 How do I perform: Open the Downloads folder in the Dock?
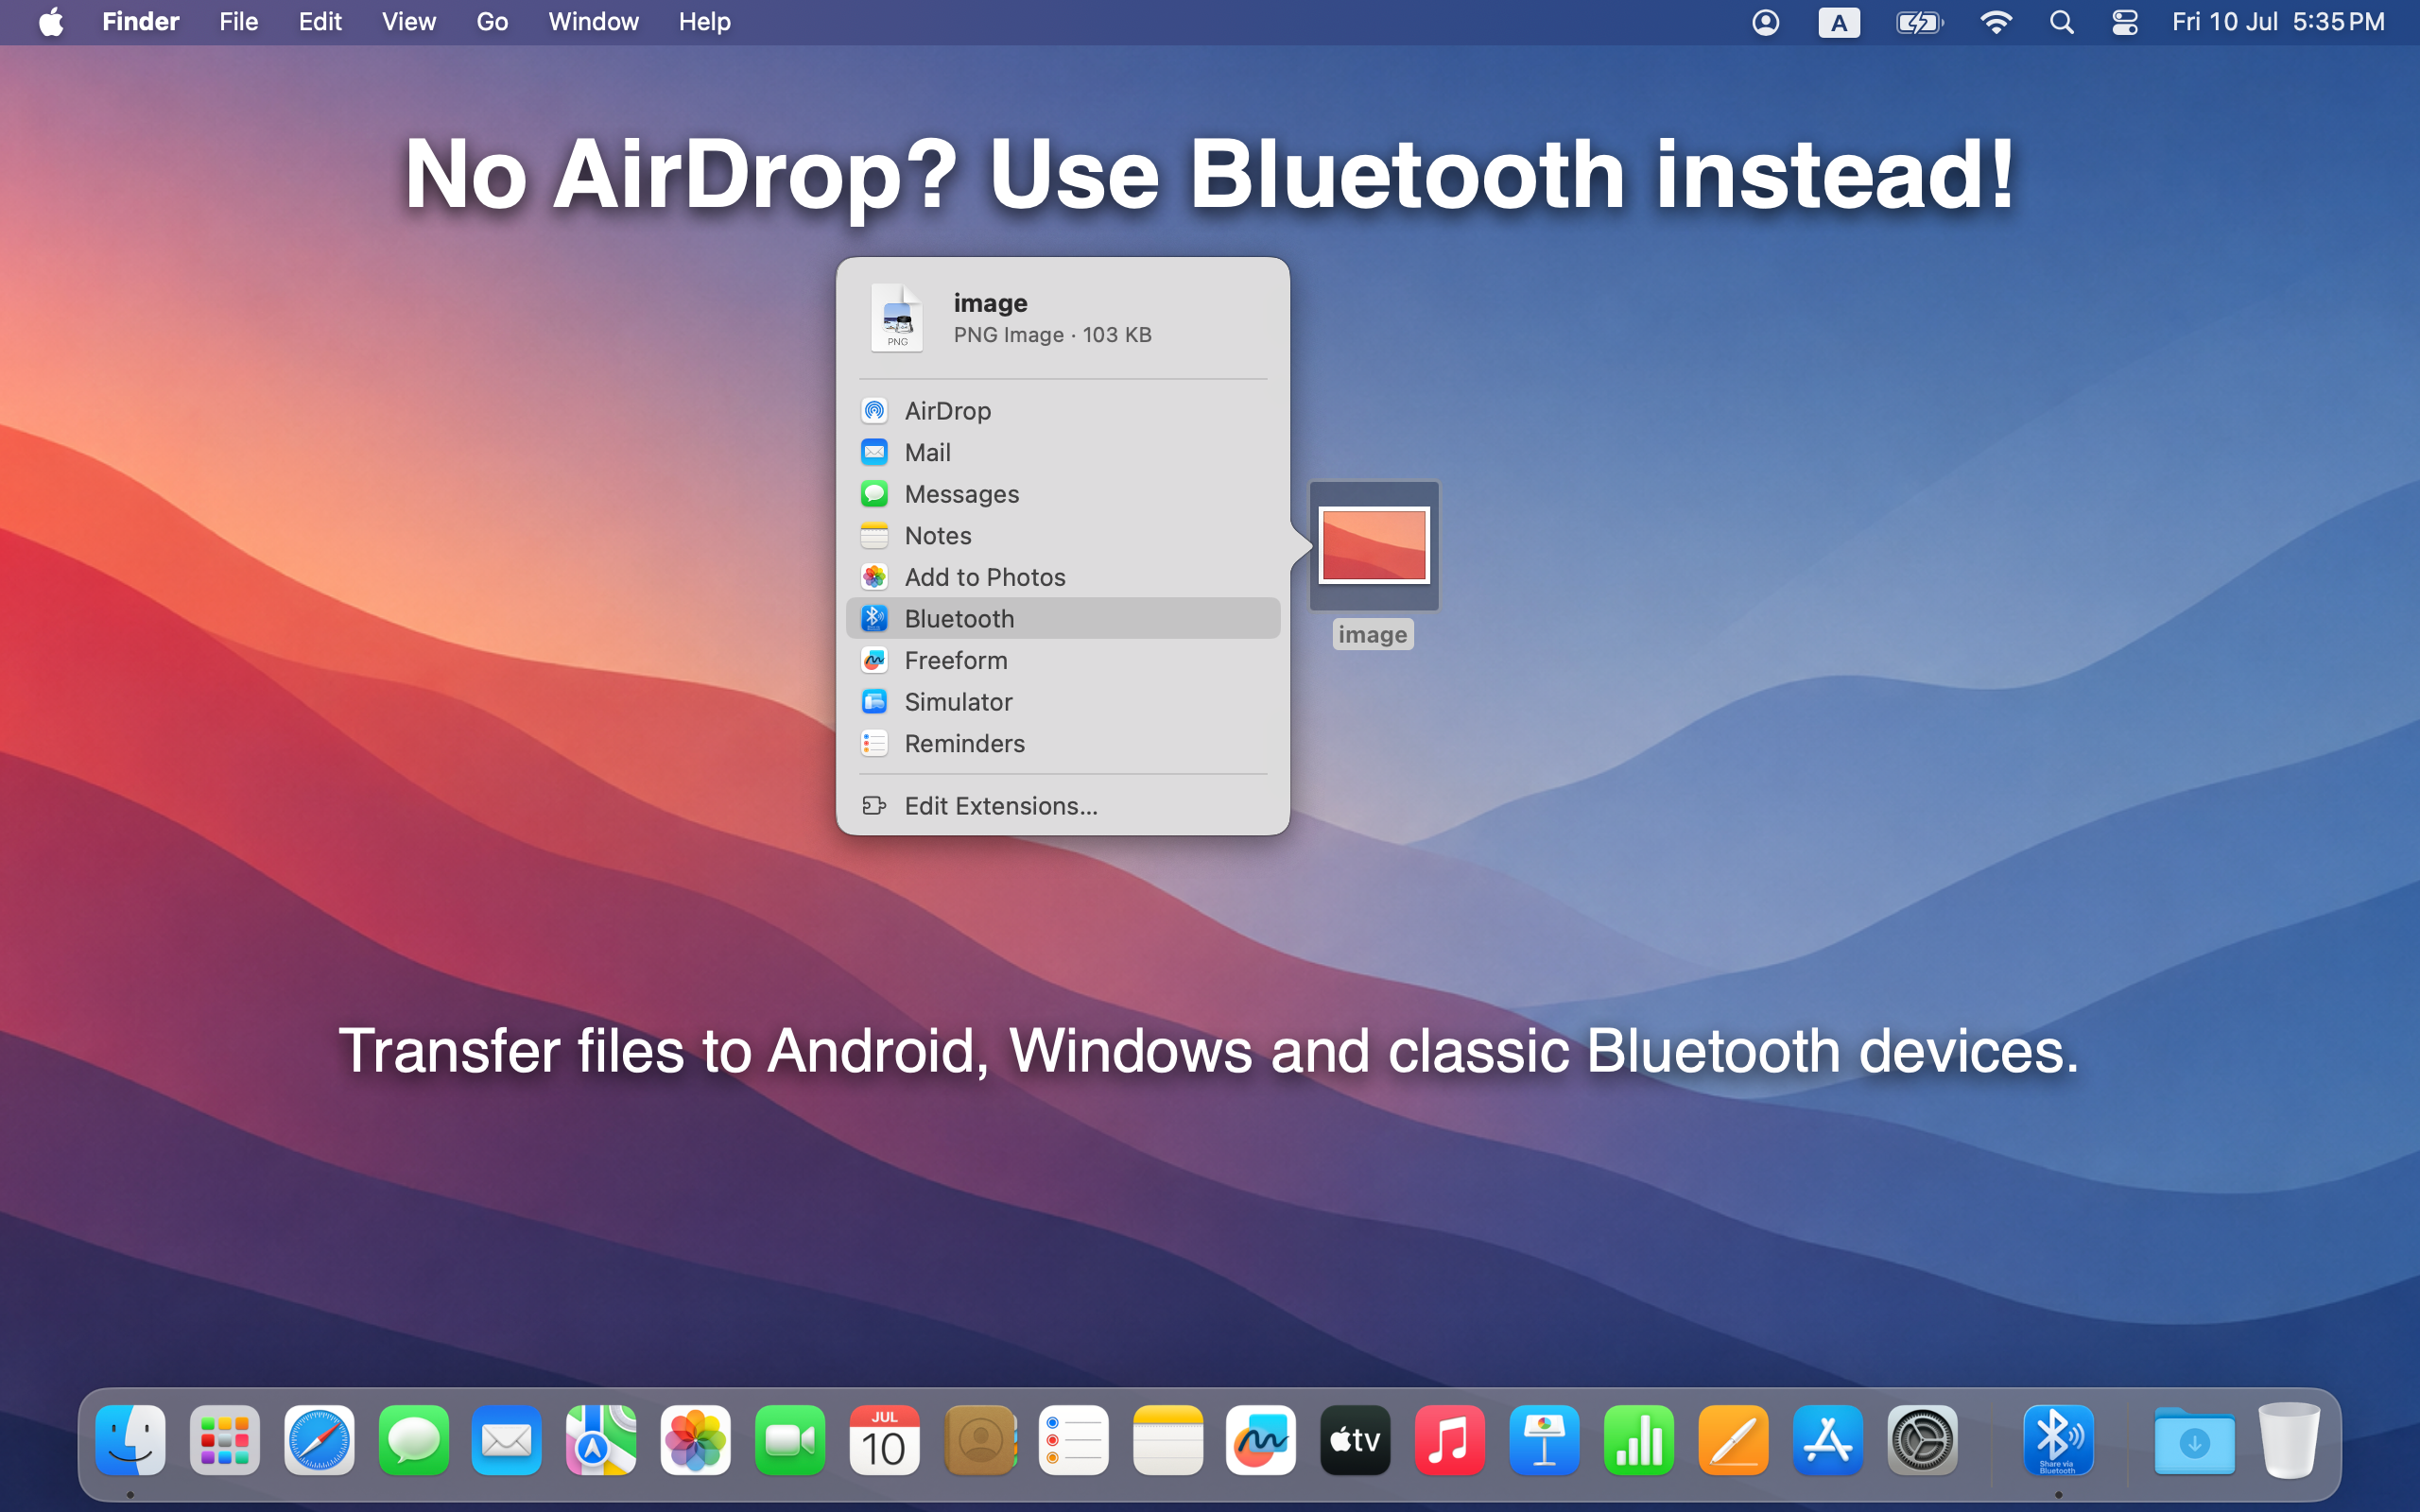coord(2194,1440)
